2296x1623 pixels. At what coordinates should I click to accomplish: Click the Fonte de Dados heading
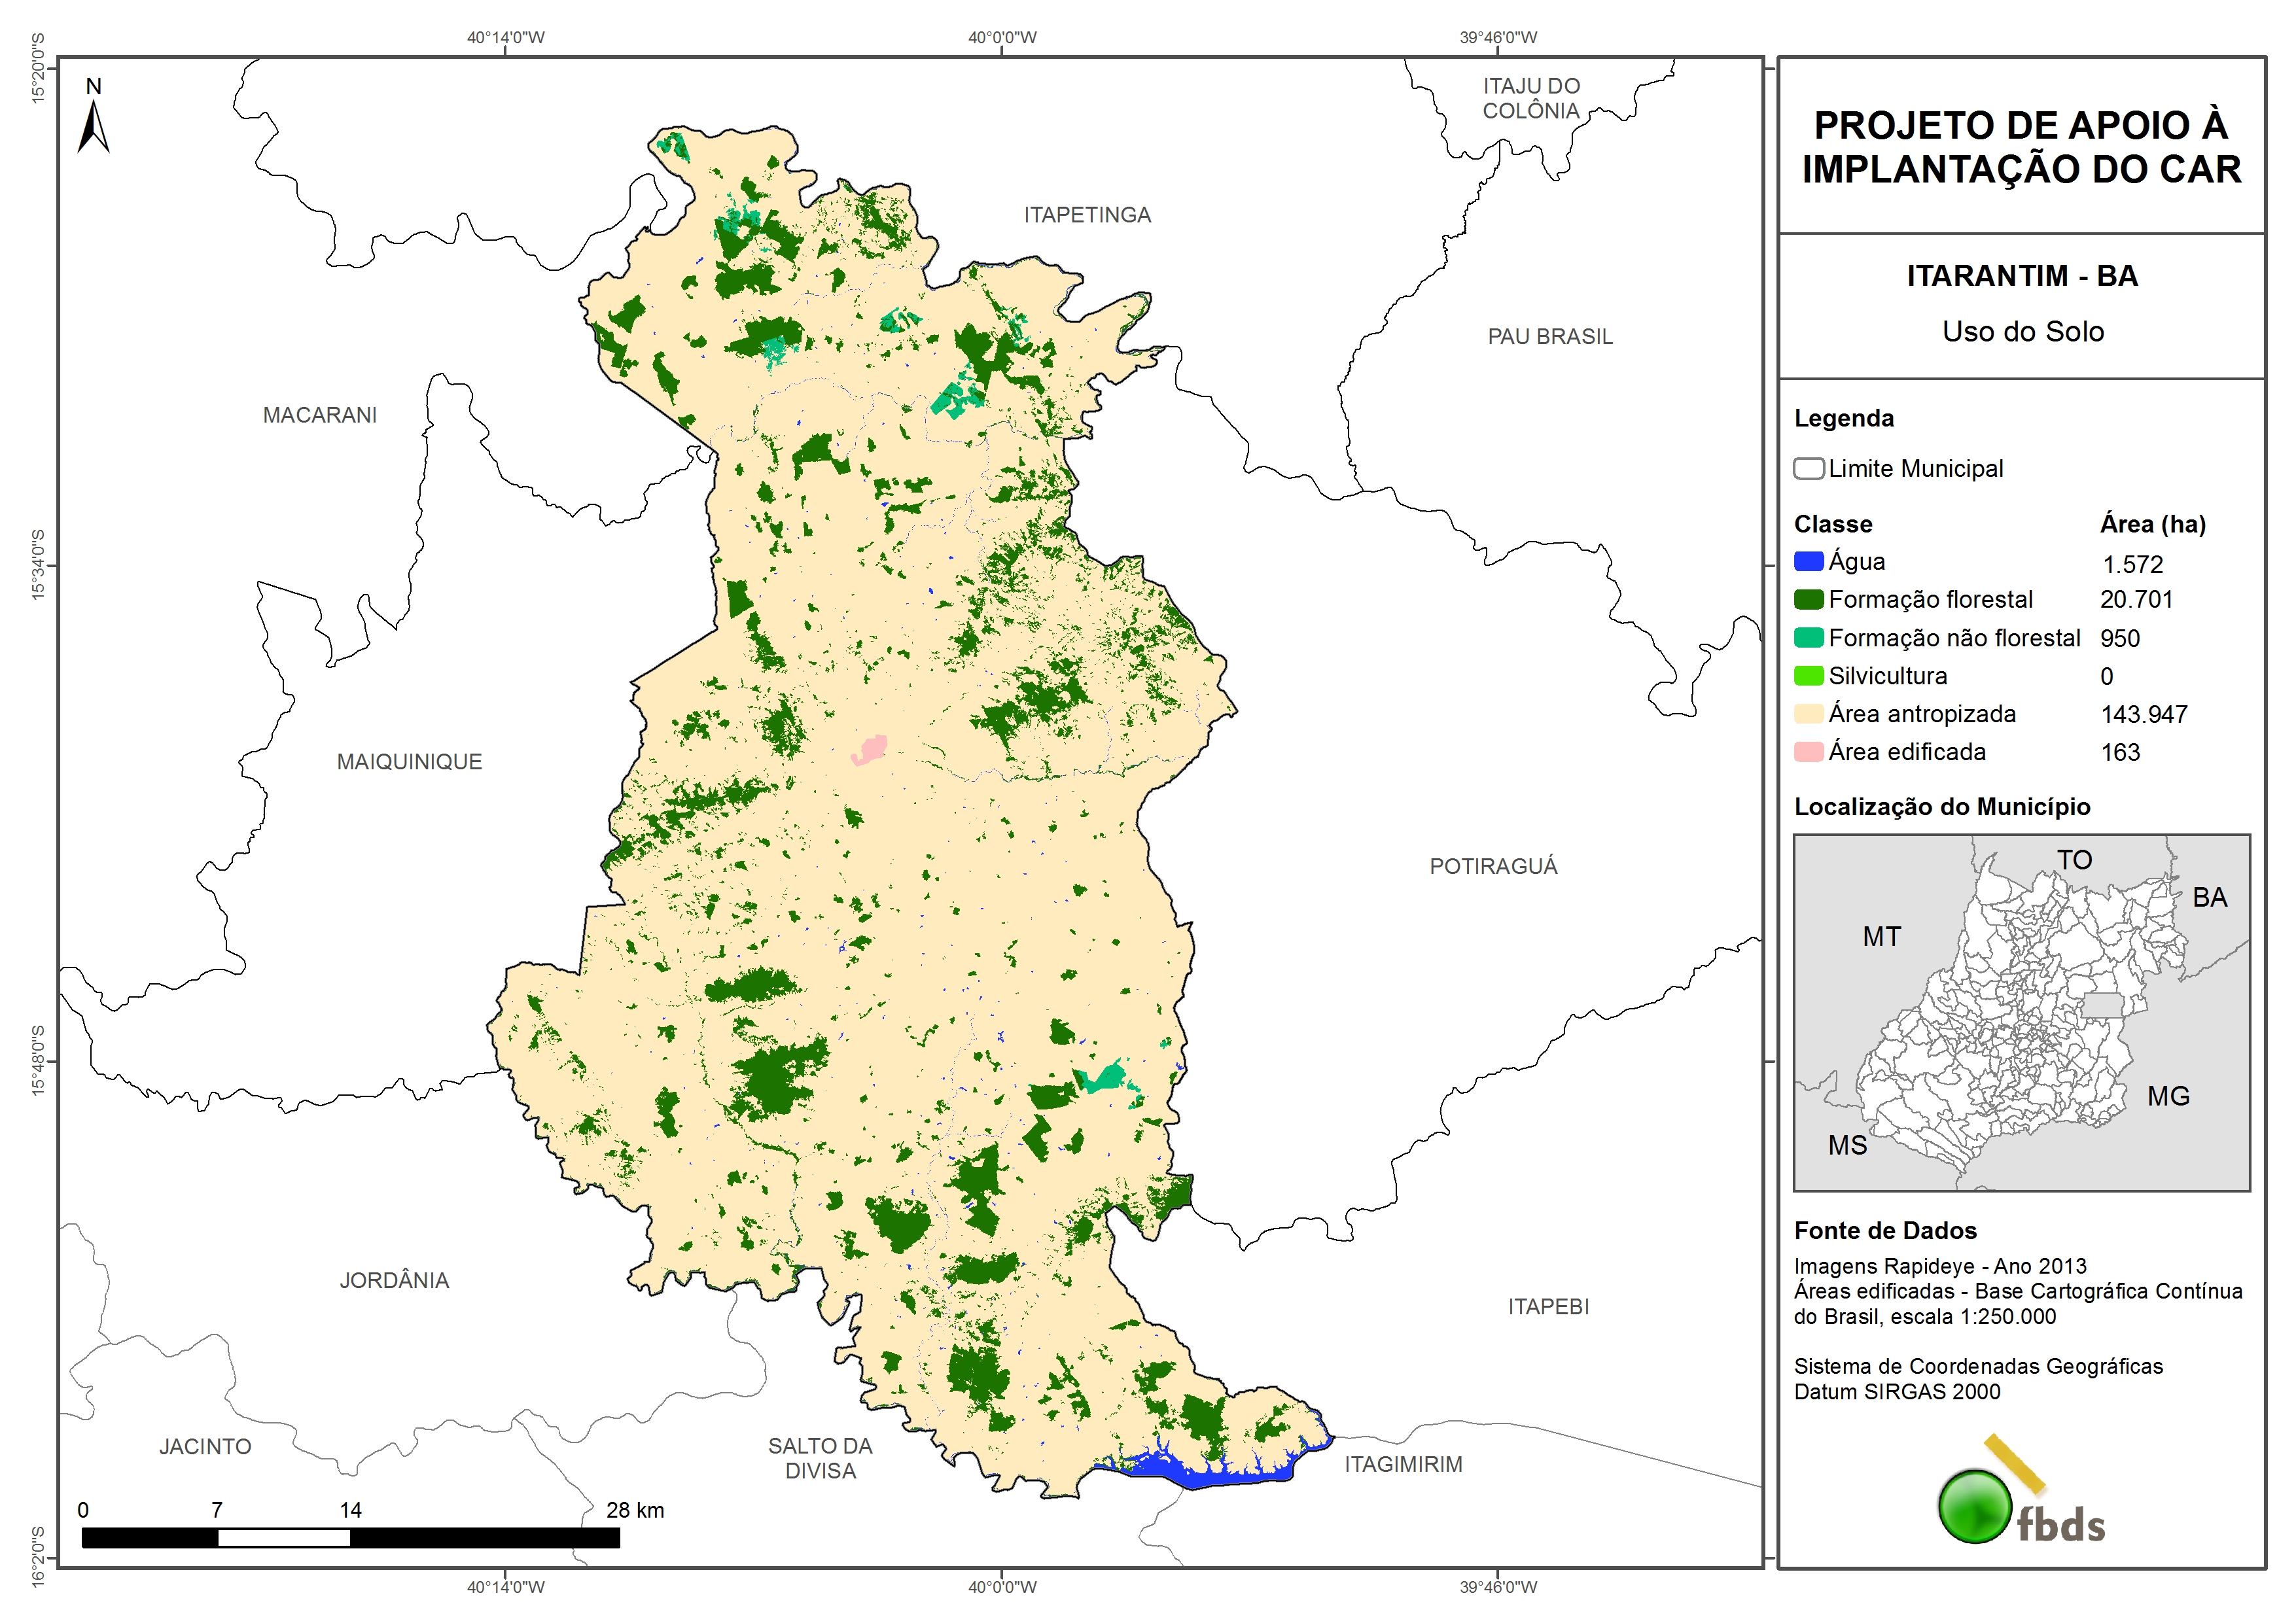[1885, 1231]
